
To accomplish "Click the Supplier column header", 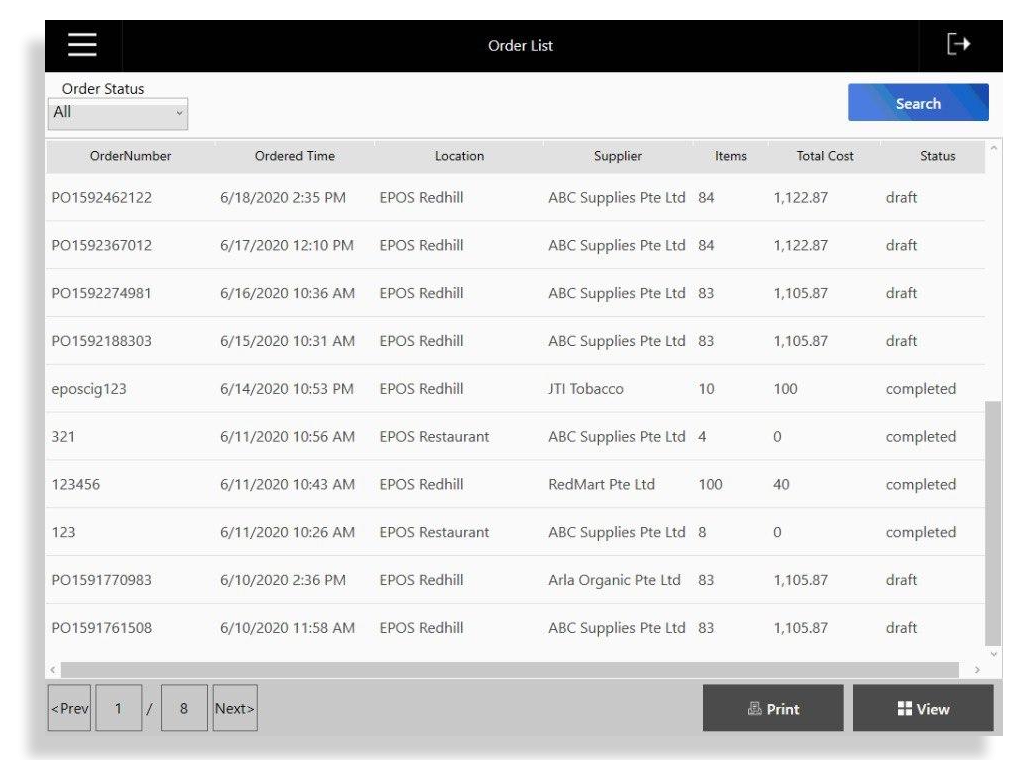I will [618, 156].
